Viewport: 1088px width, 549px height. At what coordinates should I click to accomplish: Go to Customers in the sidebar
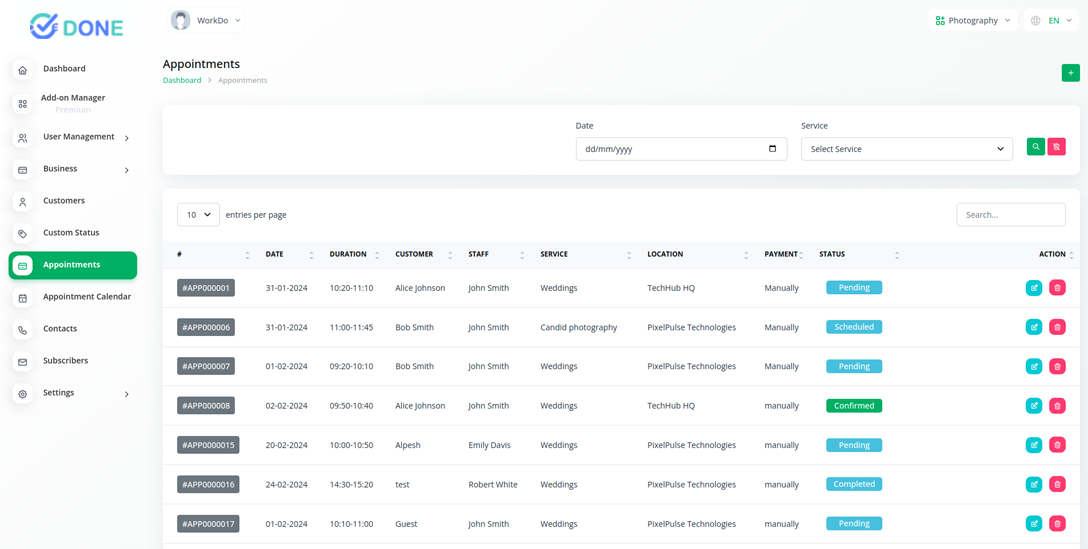click(x=64, y=201)
